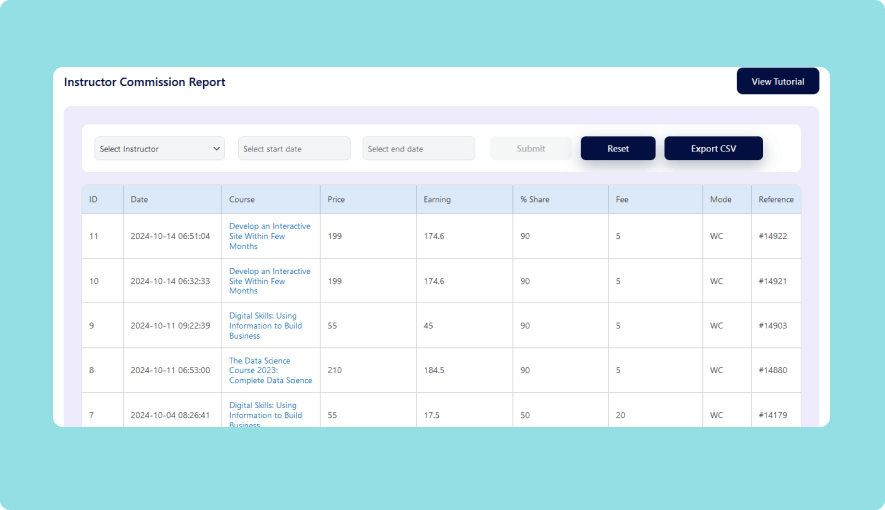Open course link in row ID 11

pyautogui.click(x=269, y=236)
